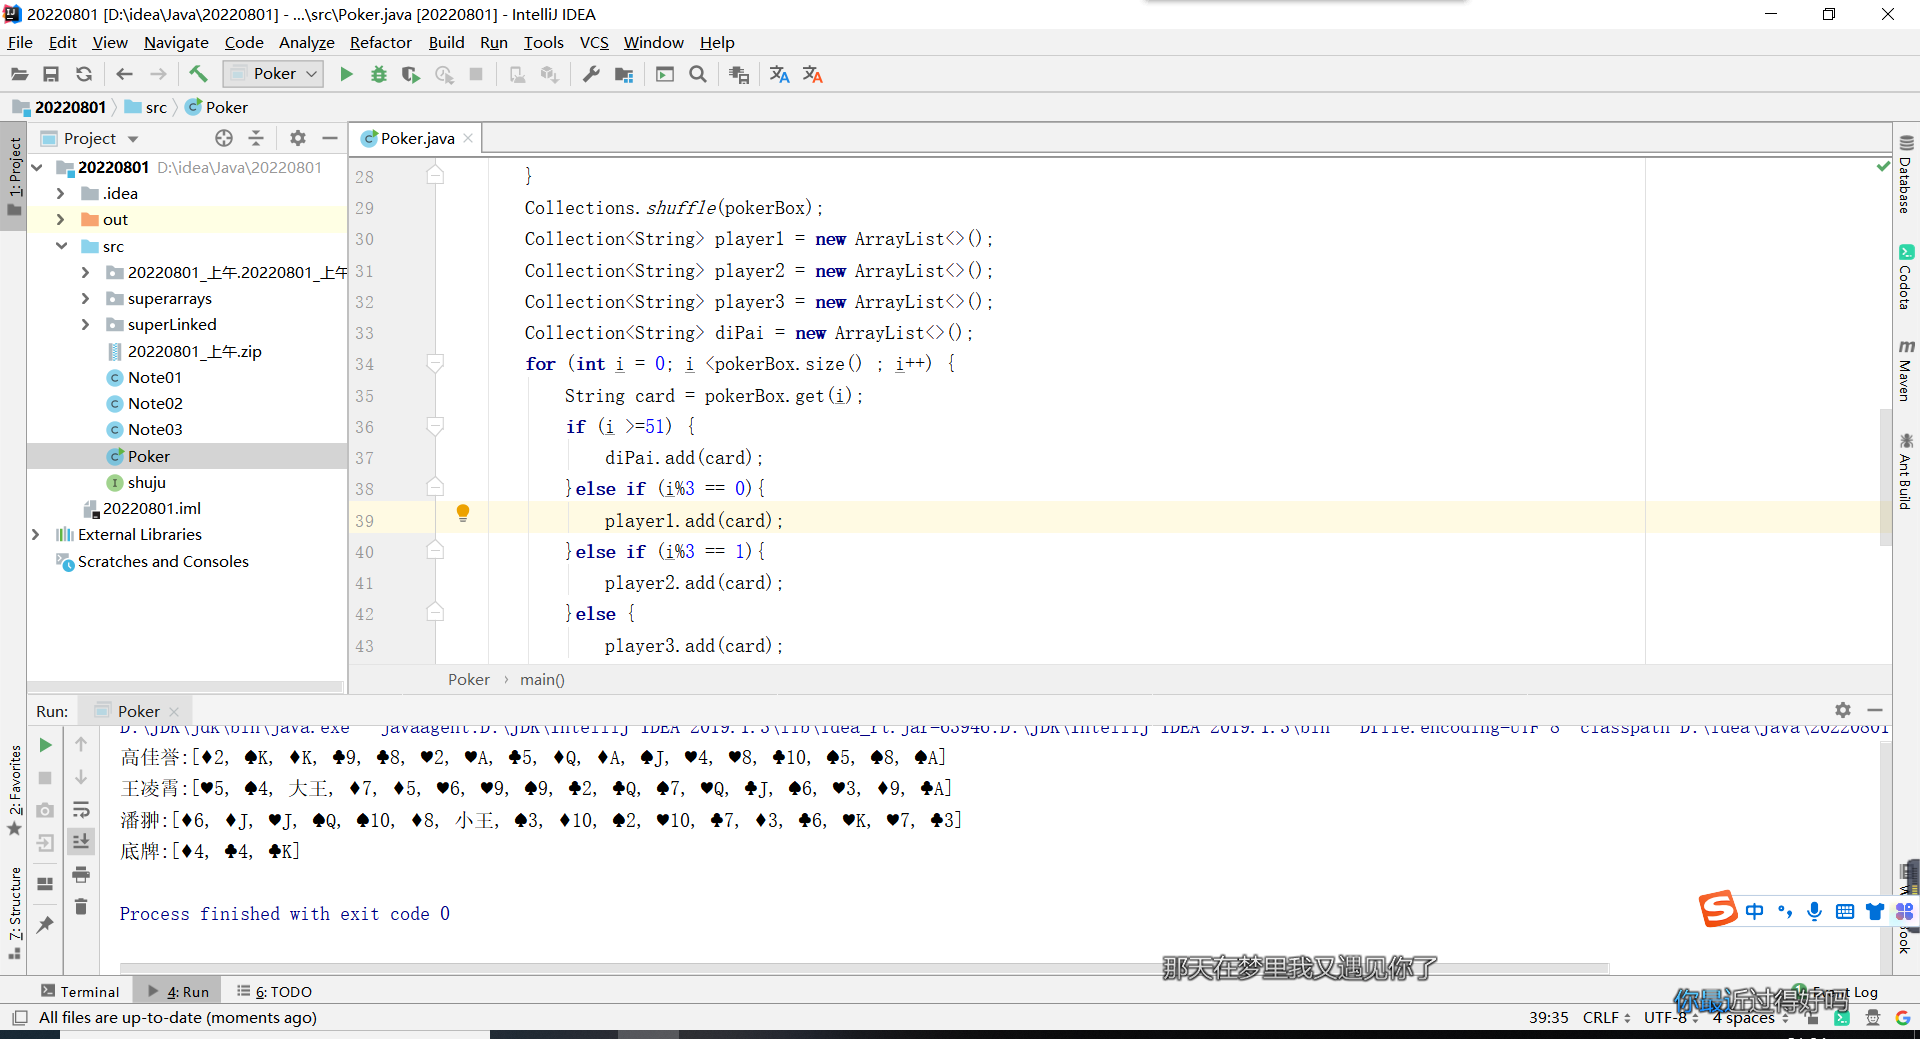
Task: Start debugging with the Debug bug icon
Action: 378,74
